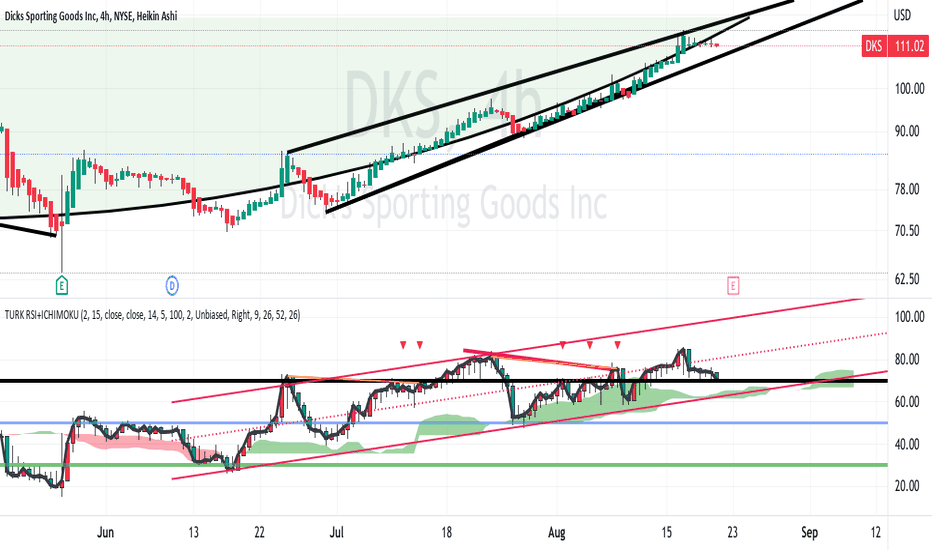
Task: Click the thick black horizontal RSI line
Action: [x=443, y=381]
